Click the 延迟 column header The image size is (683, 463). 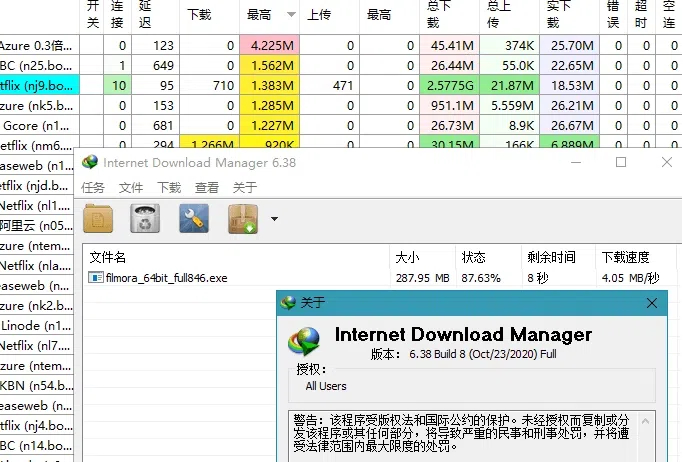(x=156, y=15)
